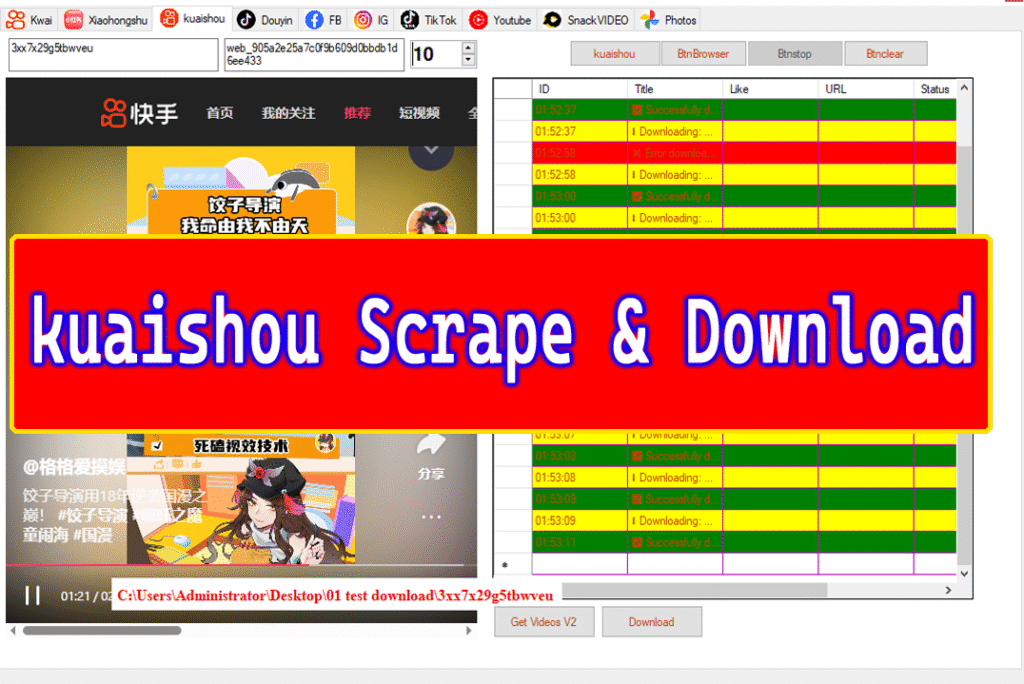
Task: Click the Get Videos V2 button
Action: click(x=544, y=622)
